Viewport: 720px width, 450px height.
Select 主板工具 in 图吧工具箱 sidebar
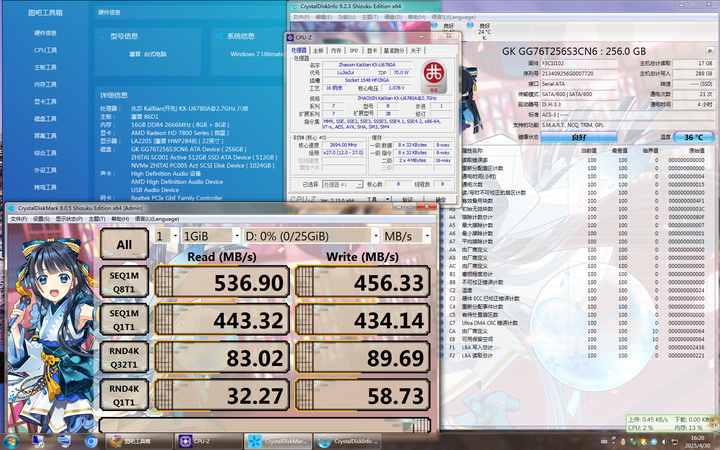tap(45, 67)
